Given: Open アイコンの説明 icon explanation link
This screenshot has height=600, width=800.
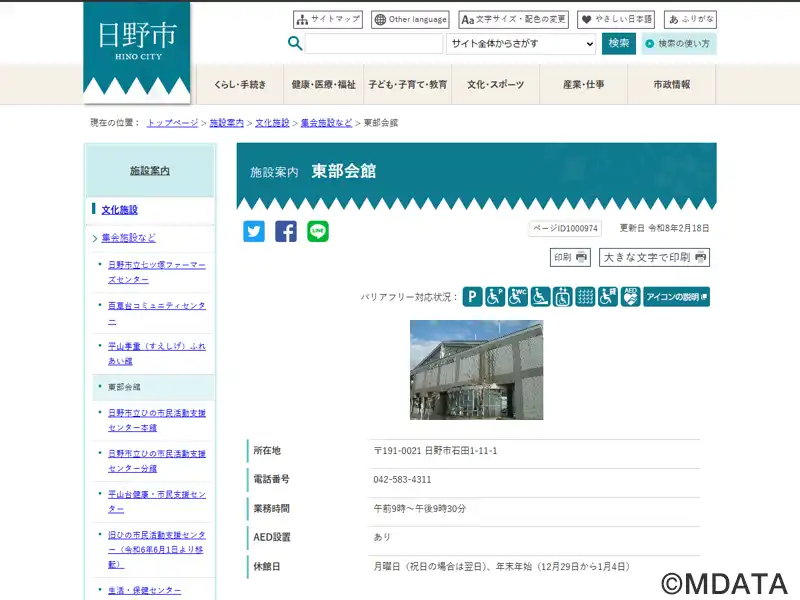Looking at the screenshot, I should click(x=677, y=297).
